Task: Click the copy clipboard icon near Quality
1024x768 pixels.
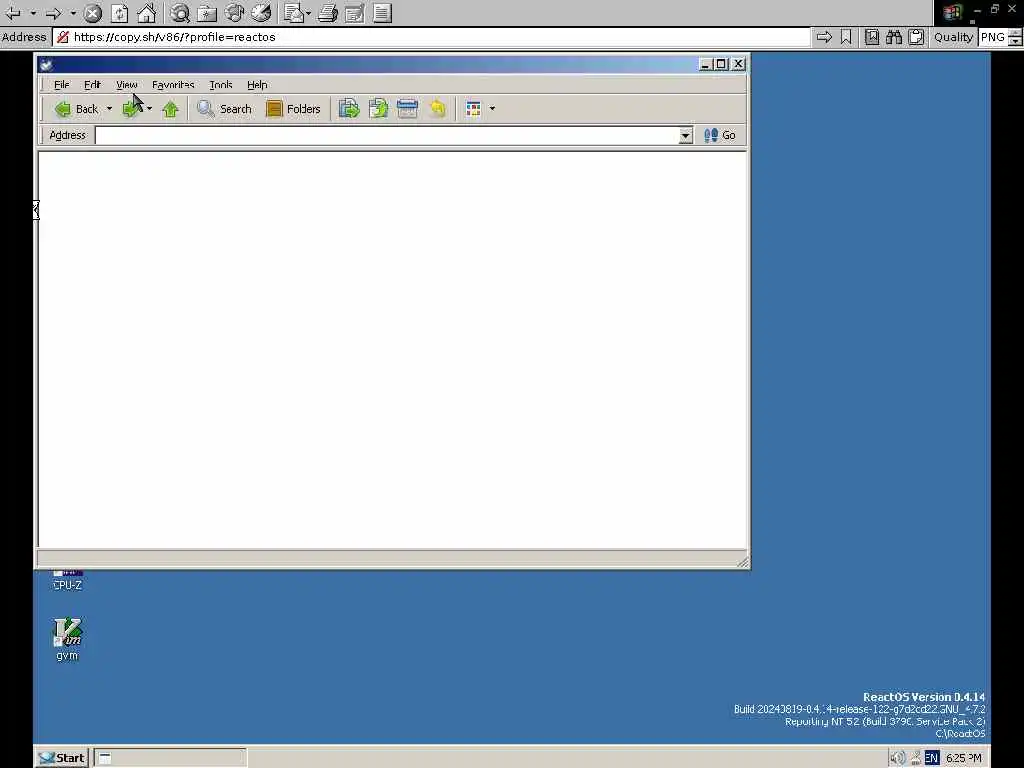Action: click(x=916, y=37)
